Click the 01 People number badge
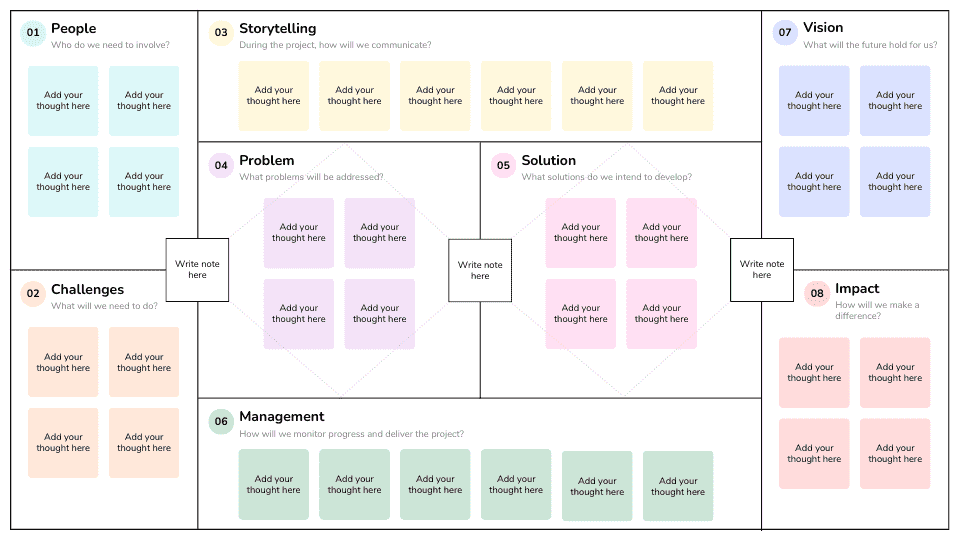The image size is (960, 540). (x=33, y=33)
